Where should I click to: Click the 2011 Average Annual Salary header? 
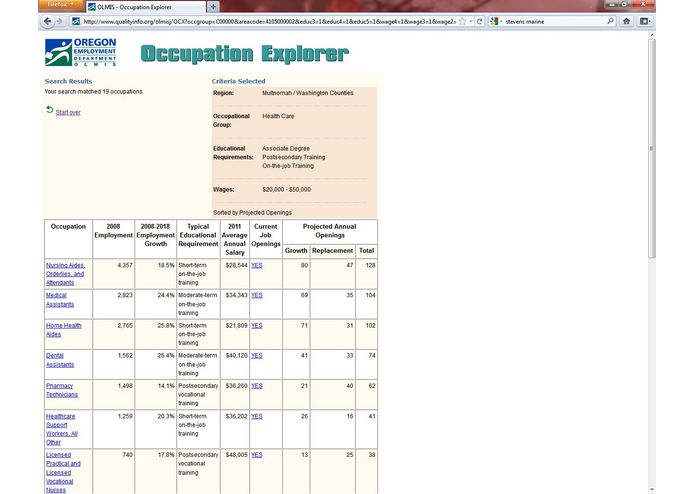(x=234, y=239)
